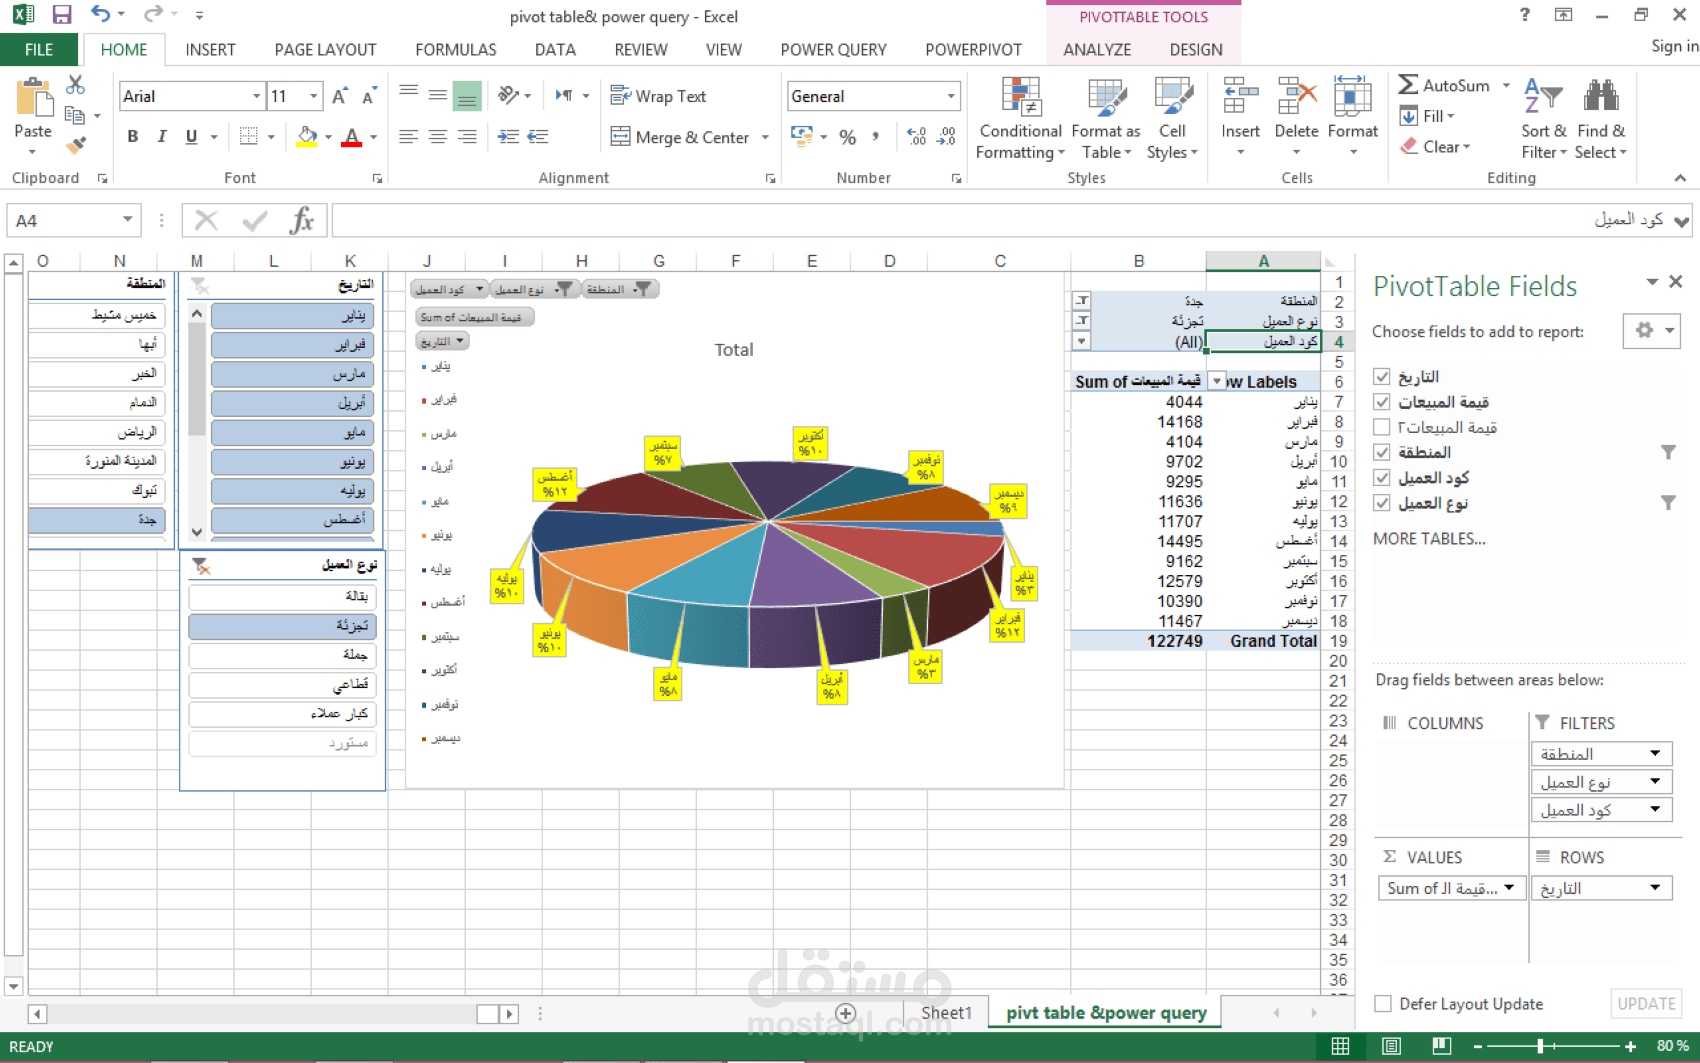Uncheck the التاريخ field checkbox
This screenshot has width=1700, height=1063.
[1382, 377]
